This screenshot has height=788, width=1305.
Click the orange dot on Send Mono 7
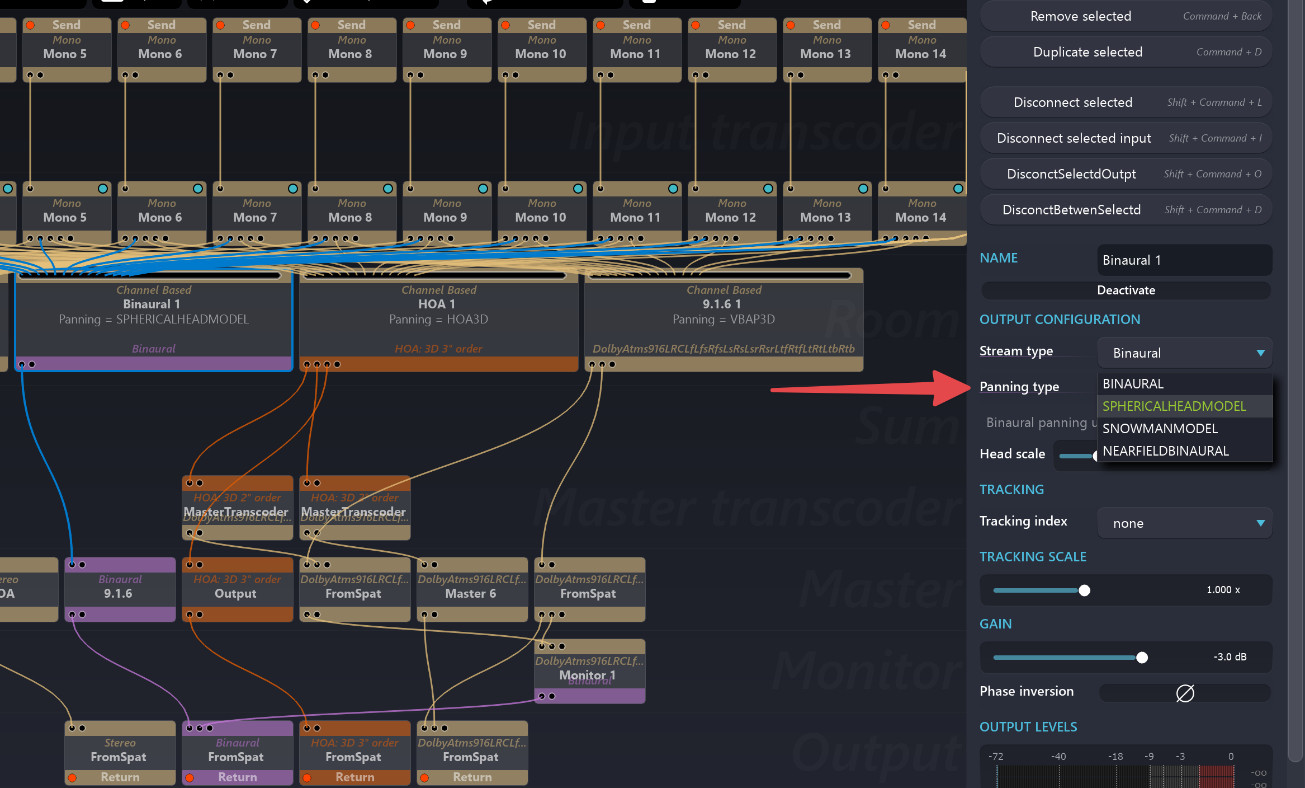pos(220,24)
